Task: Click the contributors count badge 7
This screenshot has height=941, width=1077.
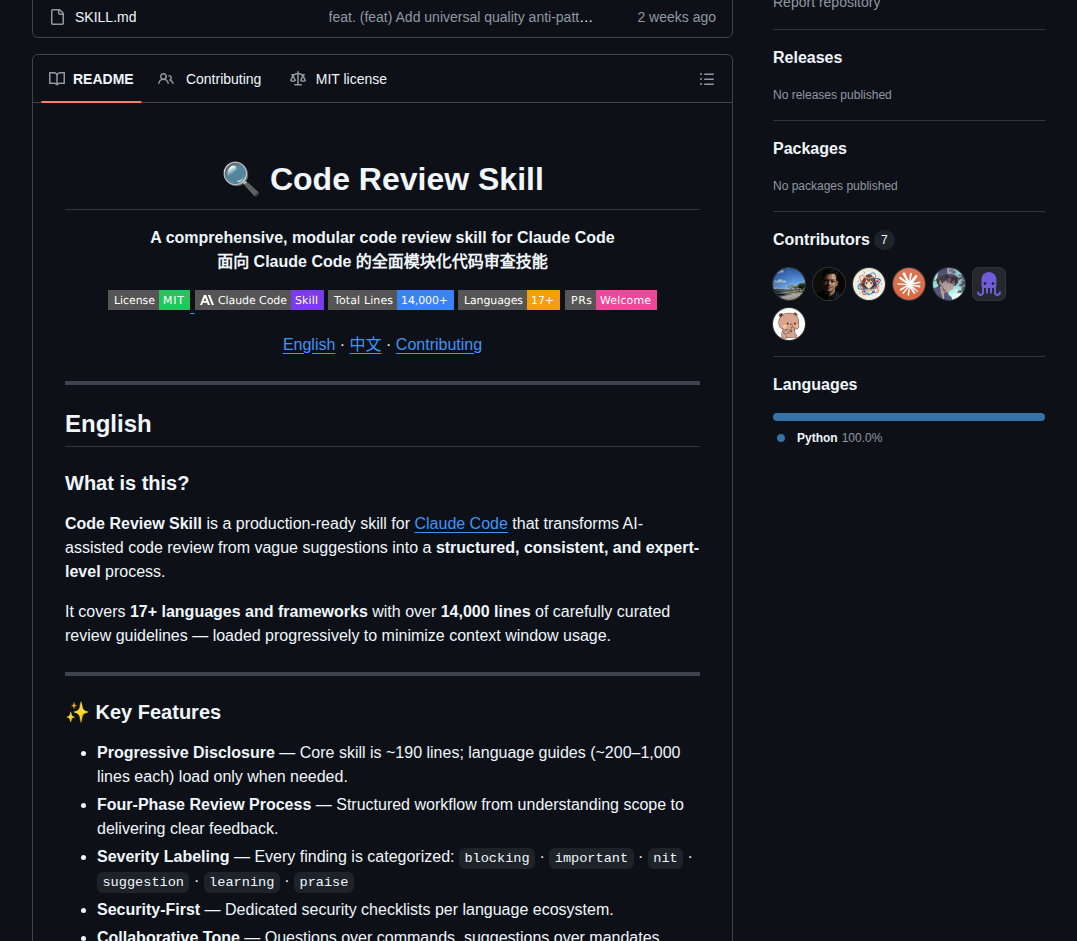Action: (x=884, y=240)
